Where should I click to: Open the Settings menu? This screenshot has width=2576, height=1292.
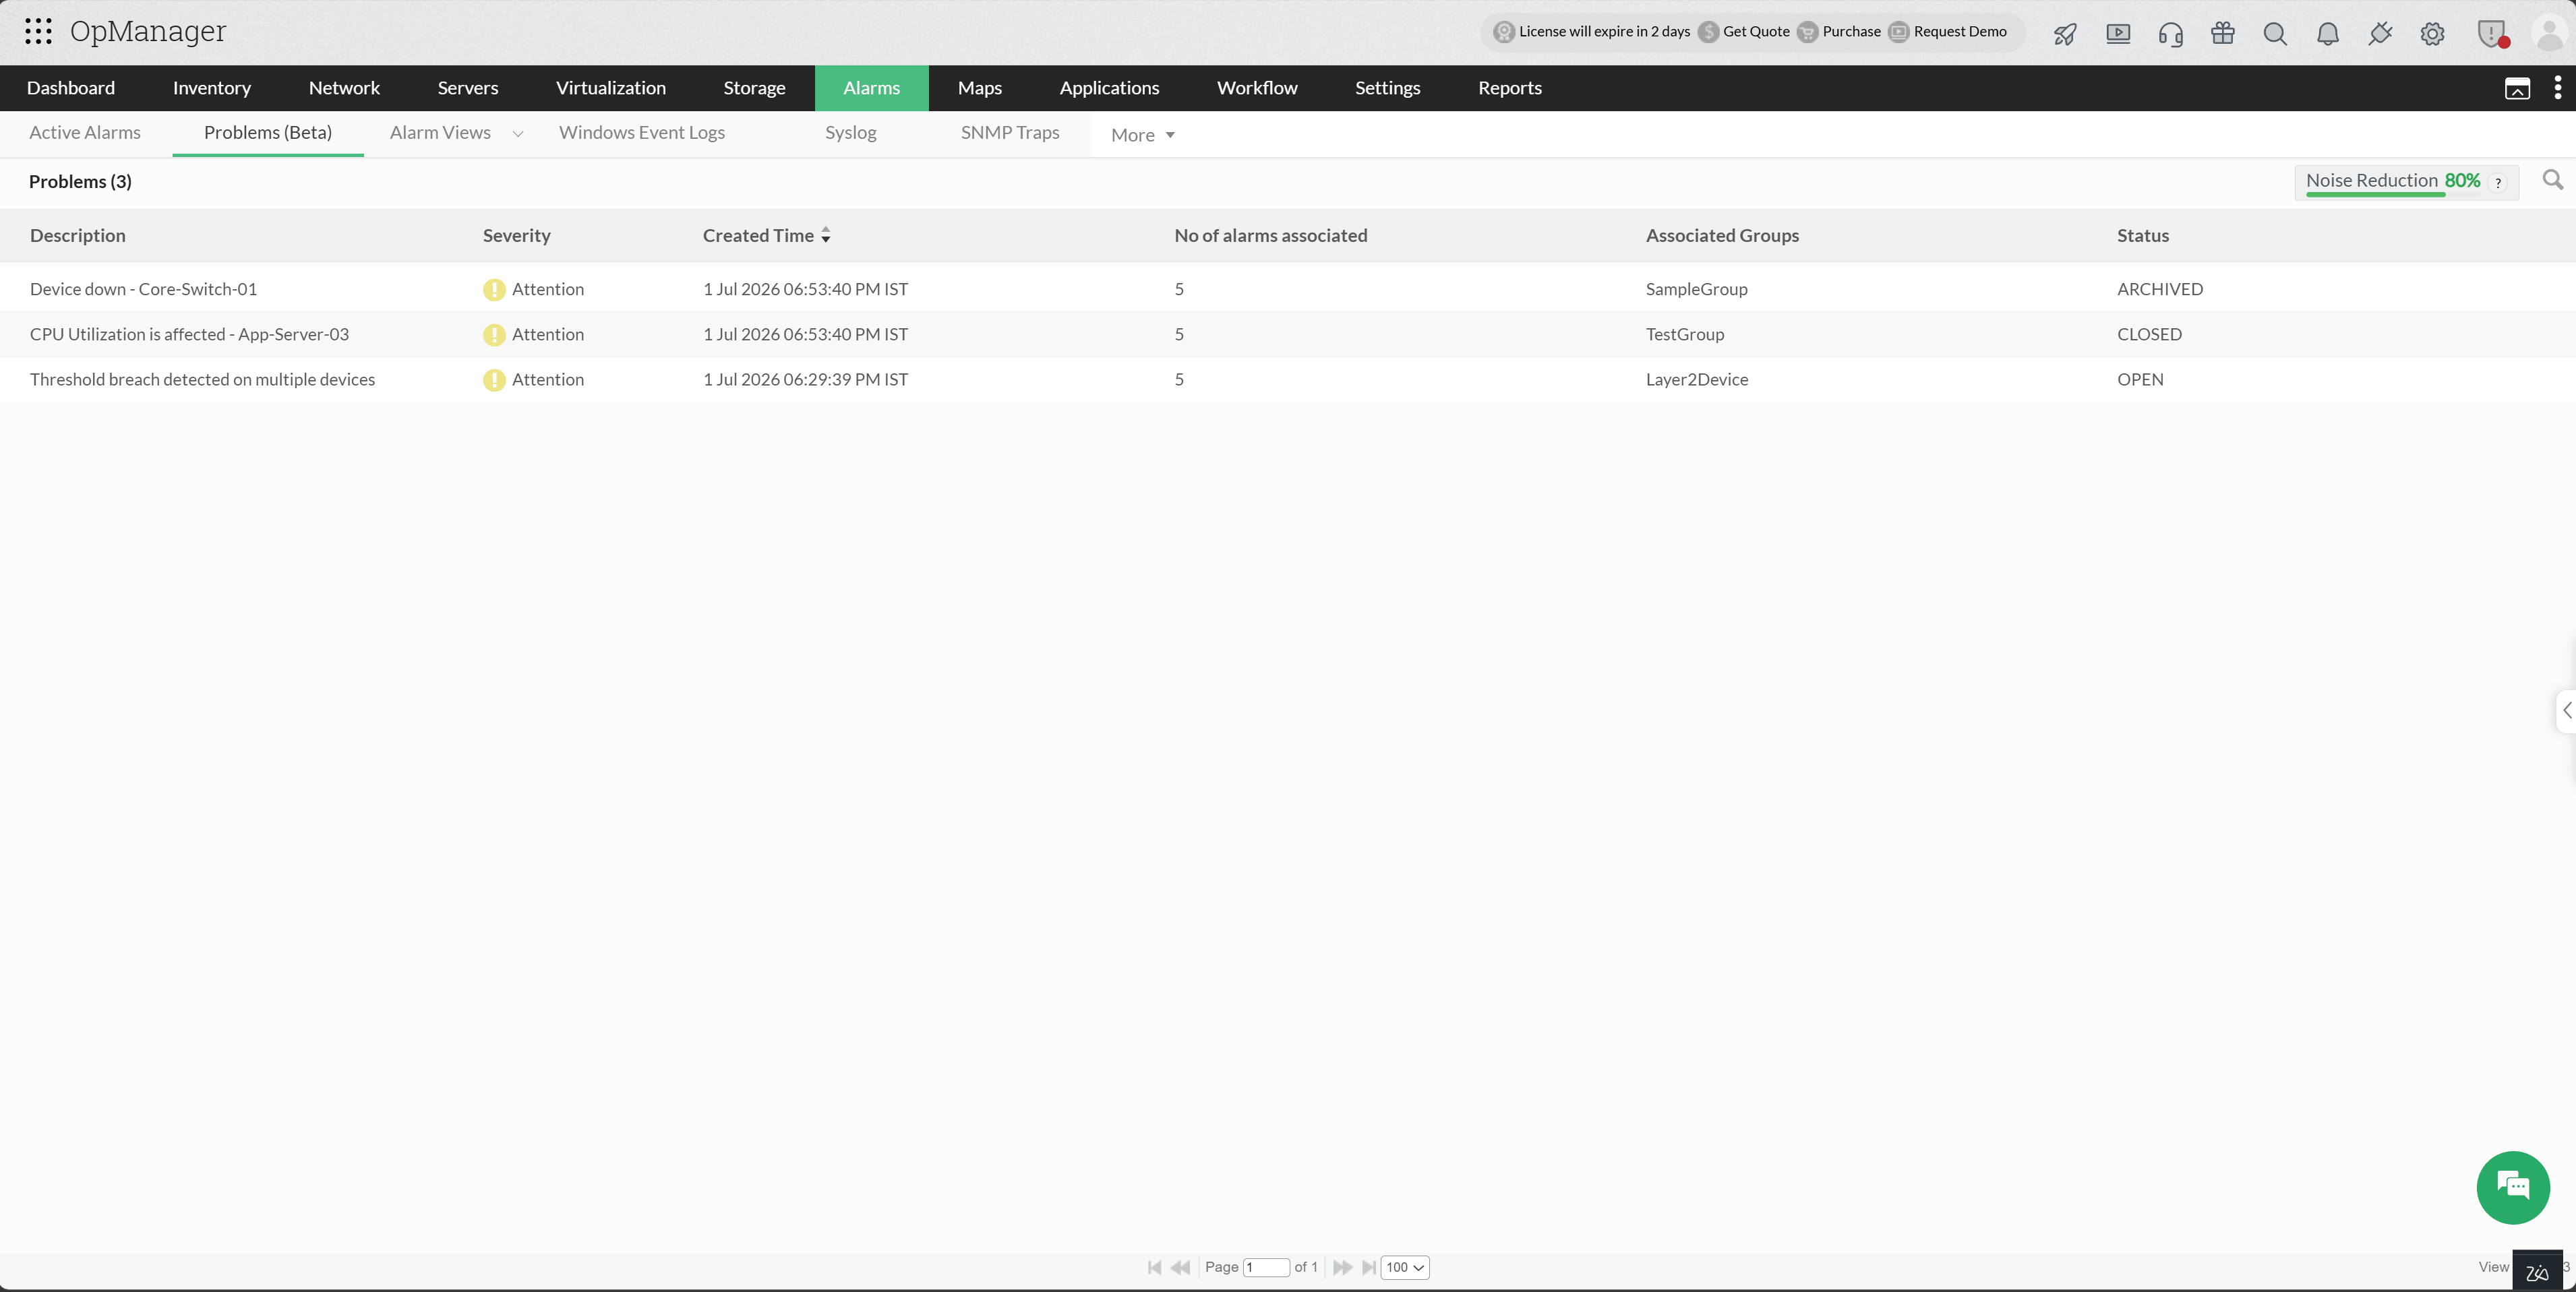coord(1388,88)
